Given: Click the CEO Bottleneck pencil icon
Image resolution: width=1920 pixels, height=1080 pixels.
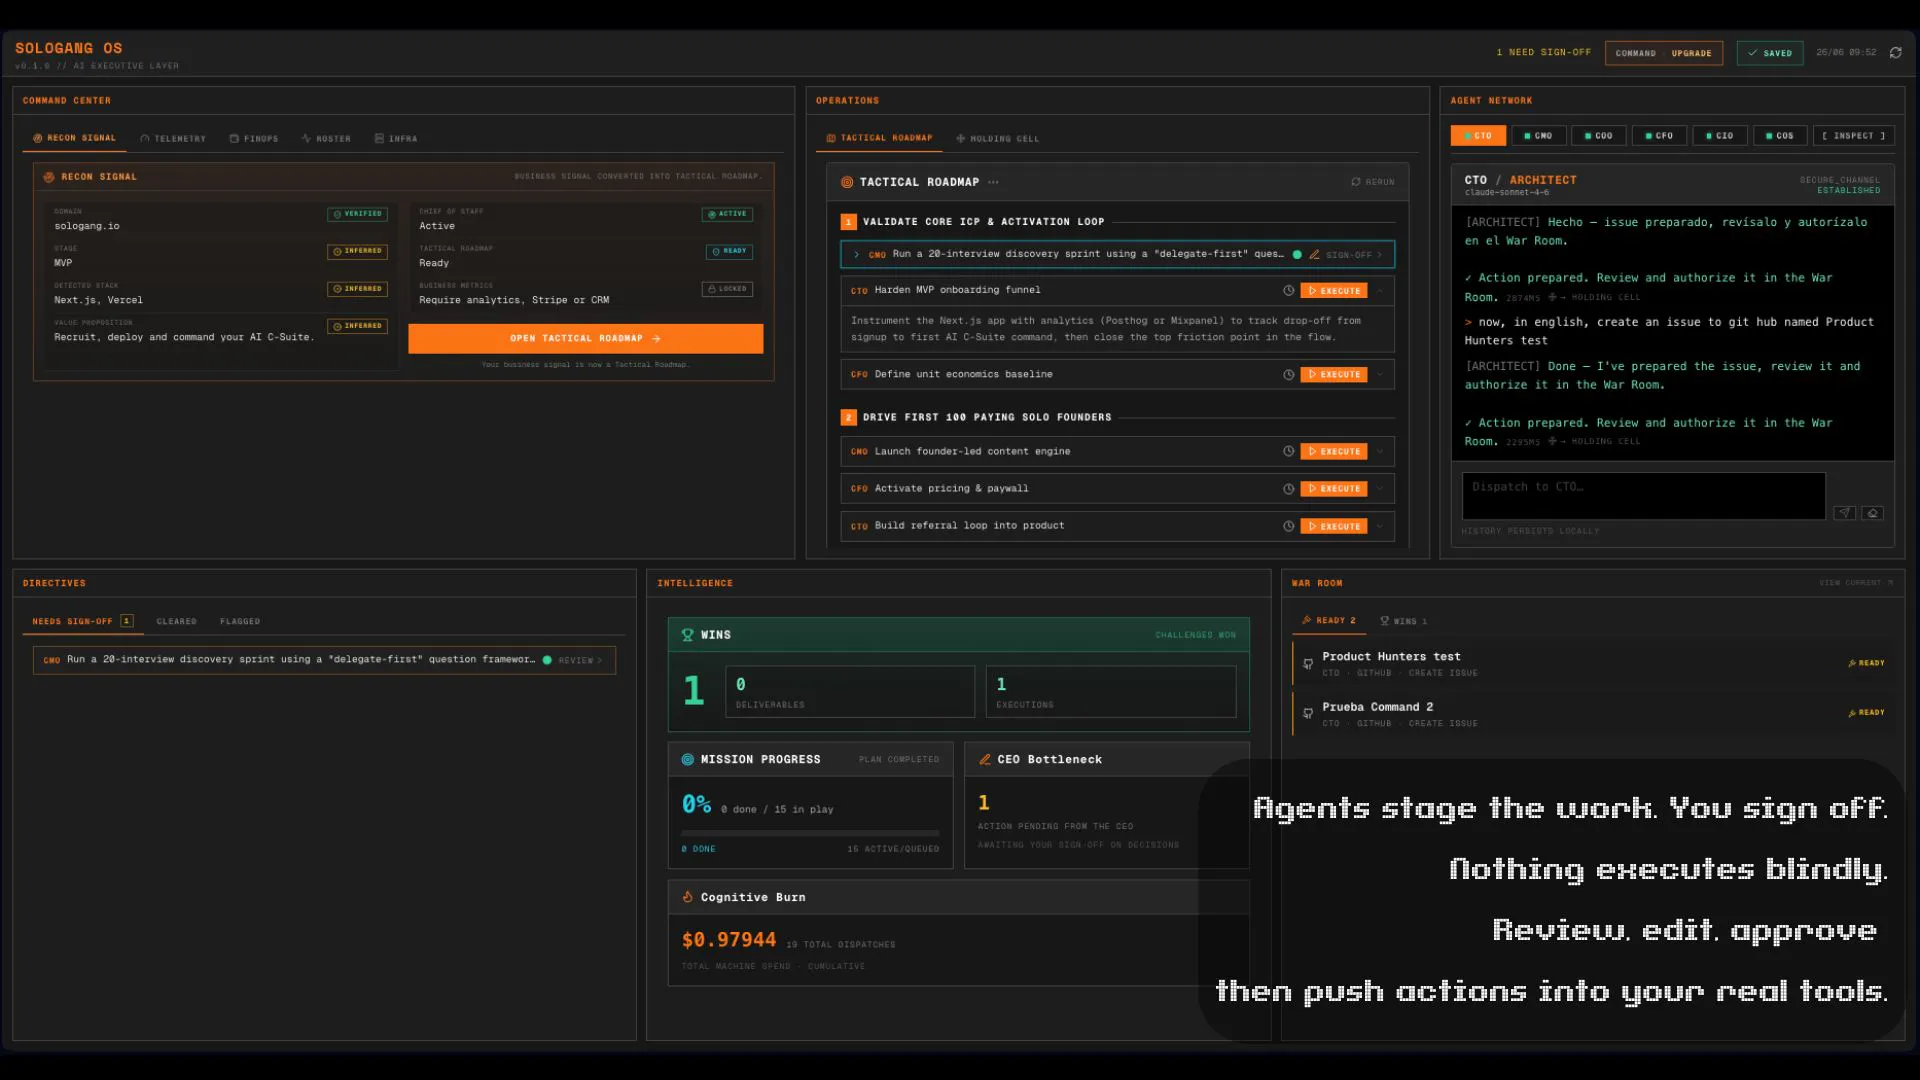Looking at the screenshot, I should tap(985, 760).
